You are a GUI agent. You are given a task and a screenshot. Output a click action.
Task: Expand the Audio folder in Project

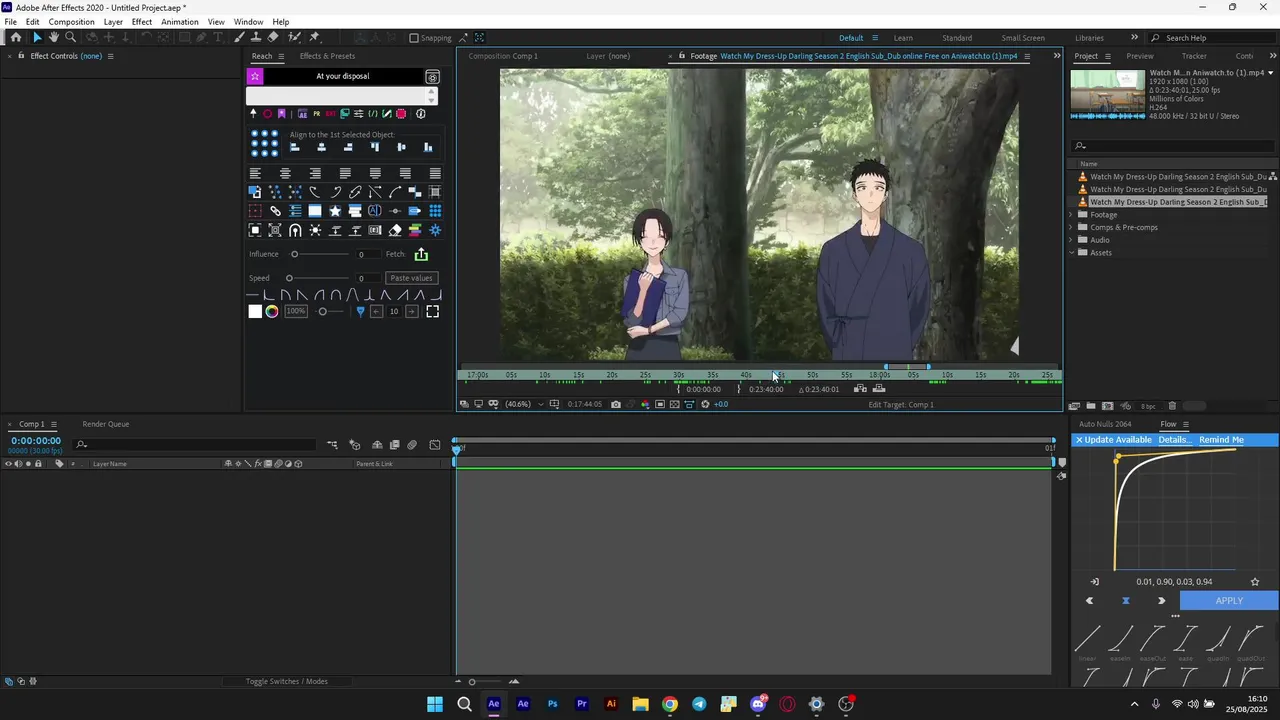click(1071, 240)
